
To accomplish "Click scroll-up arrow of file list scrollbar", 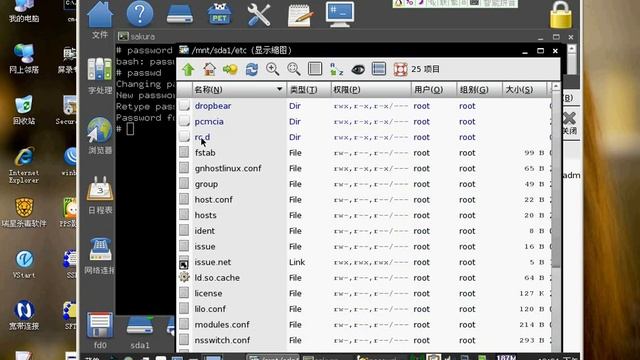I will (x=556, y=87).
